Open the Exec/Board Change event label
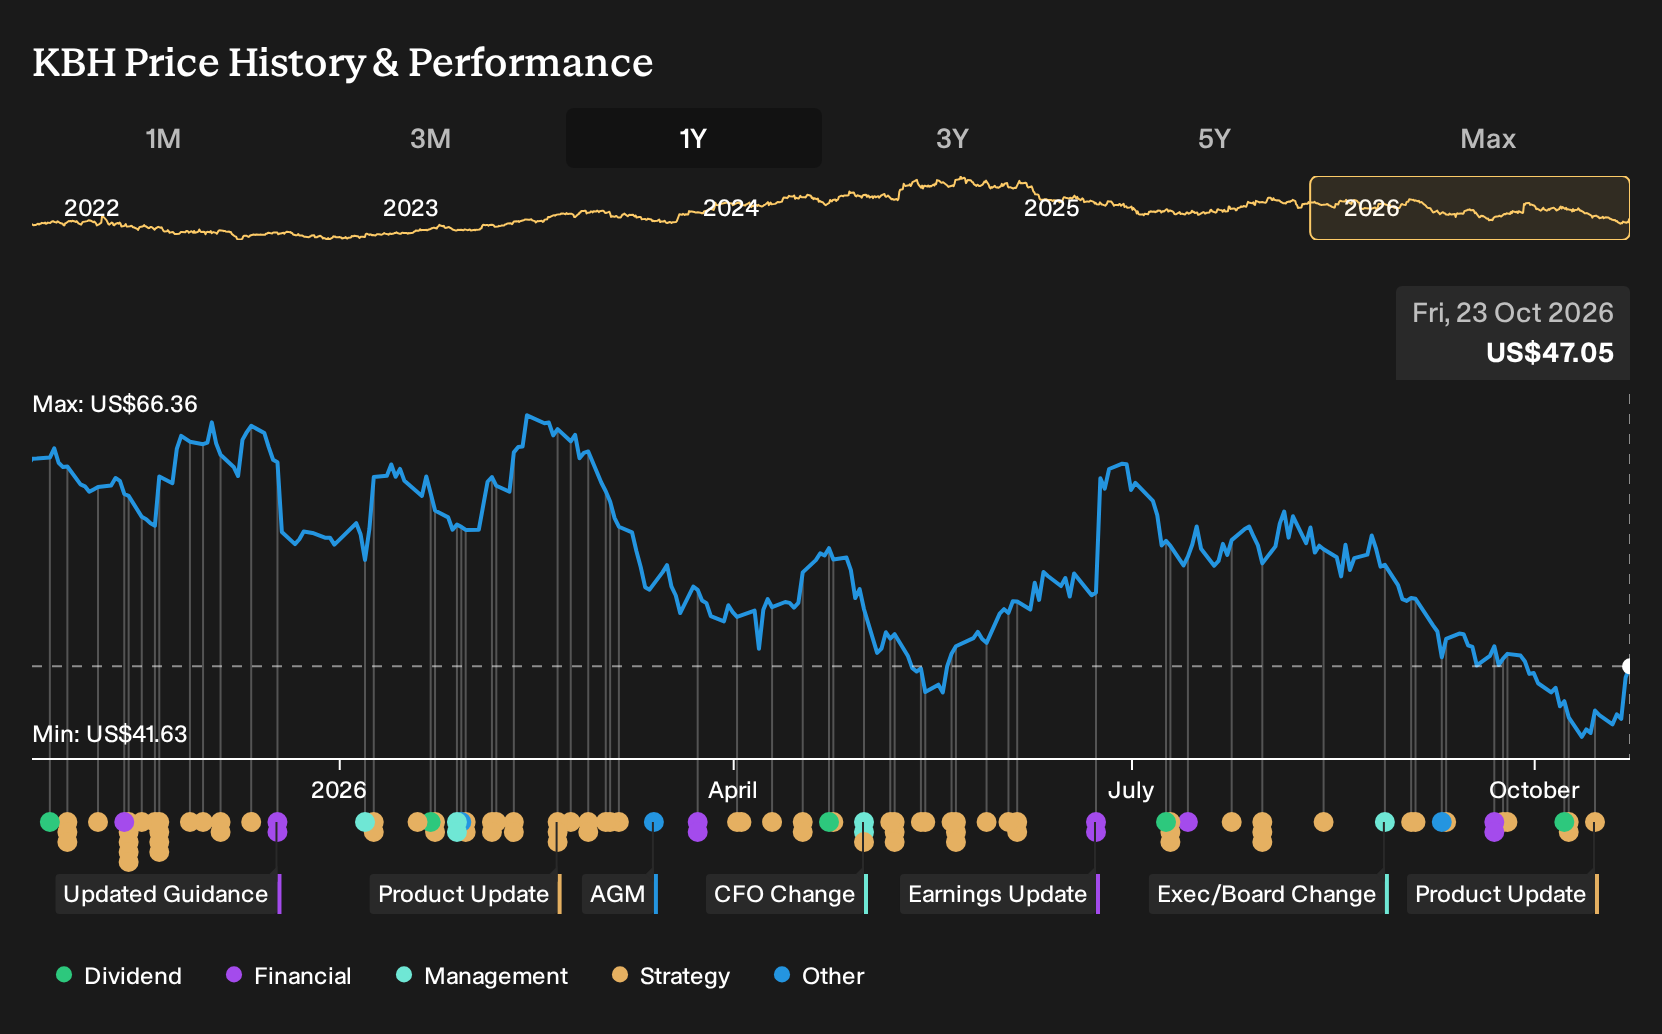Viewport: 1662px width, 1034px height. (x=1268, y=894)
